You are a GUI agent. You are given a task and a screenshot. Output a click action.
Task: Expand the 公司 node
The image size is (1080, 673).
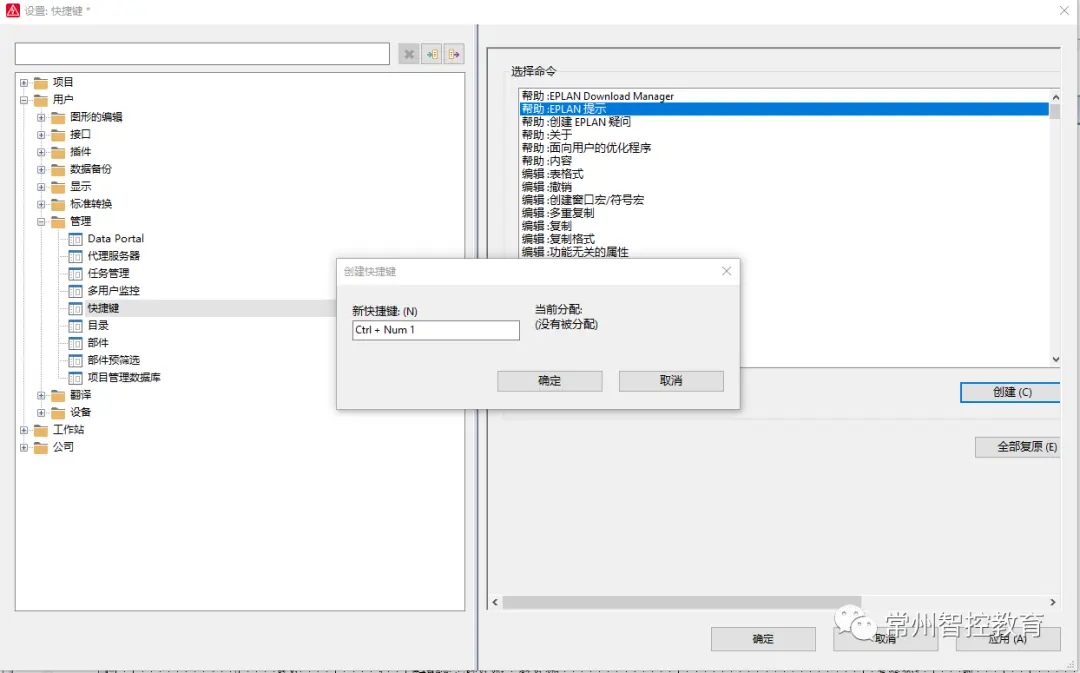[x=24, y=447]
